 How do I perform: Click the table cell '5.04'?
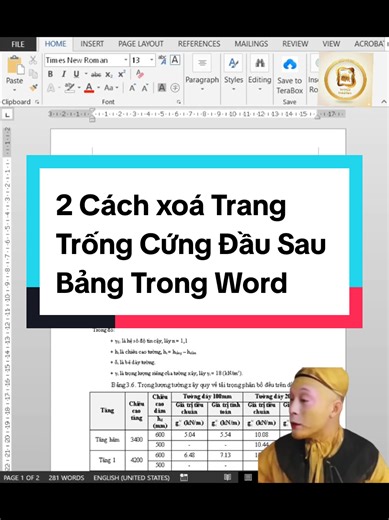[x=190, y=435]
